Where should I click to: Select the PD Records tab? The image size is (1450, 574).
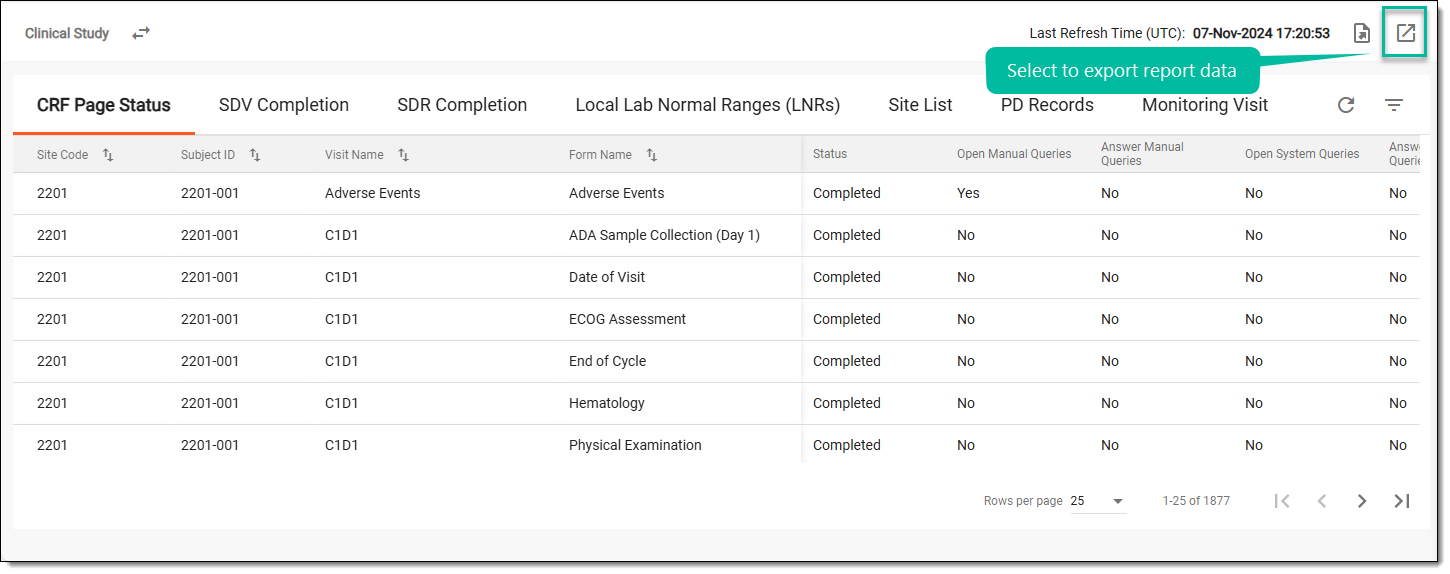tap(1047, 105)
